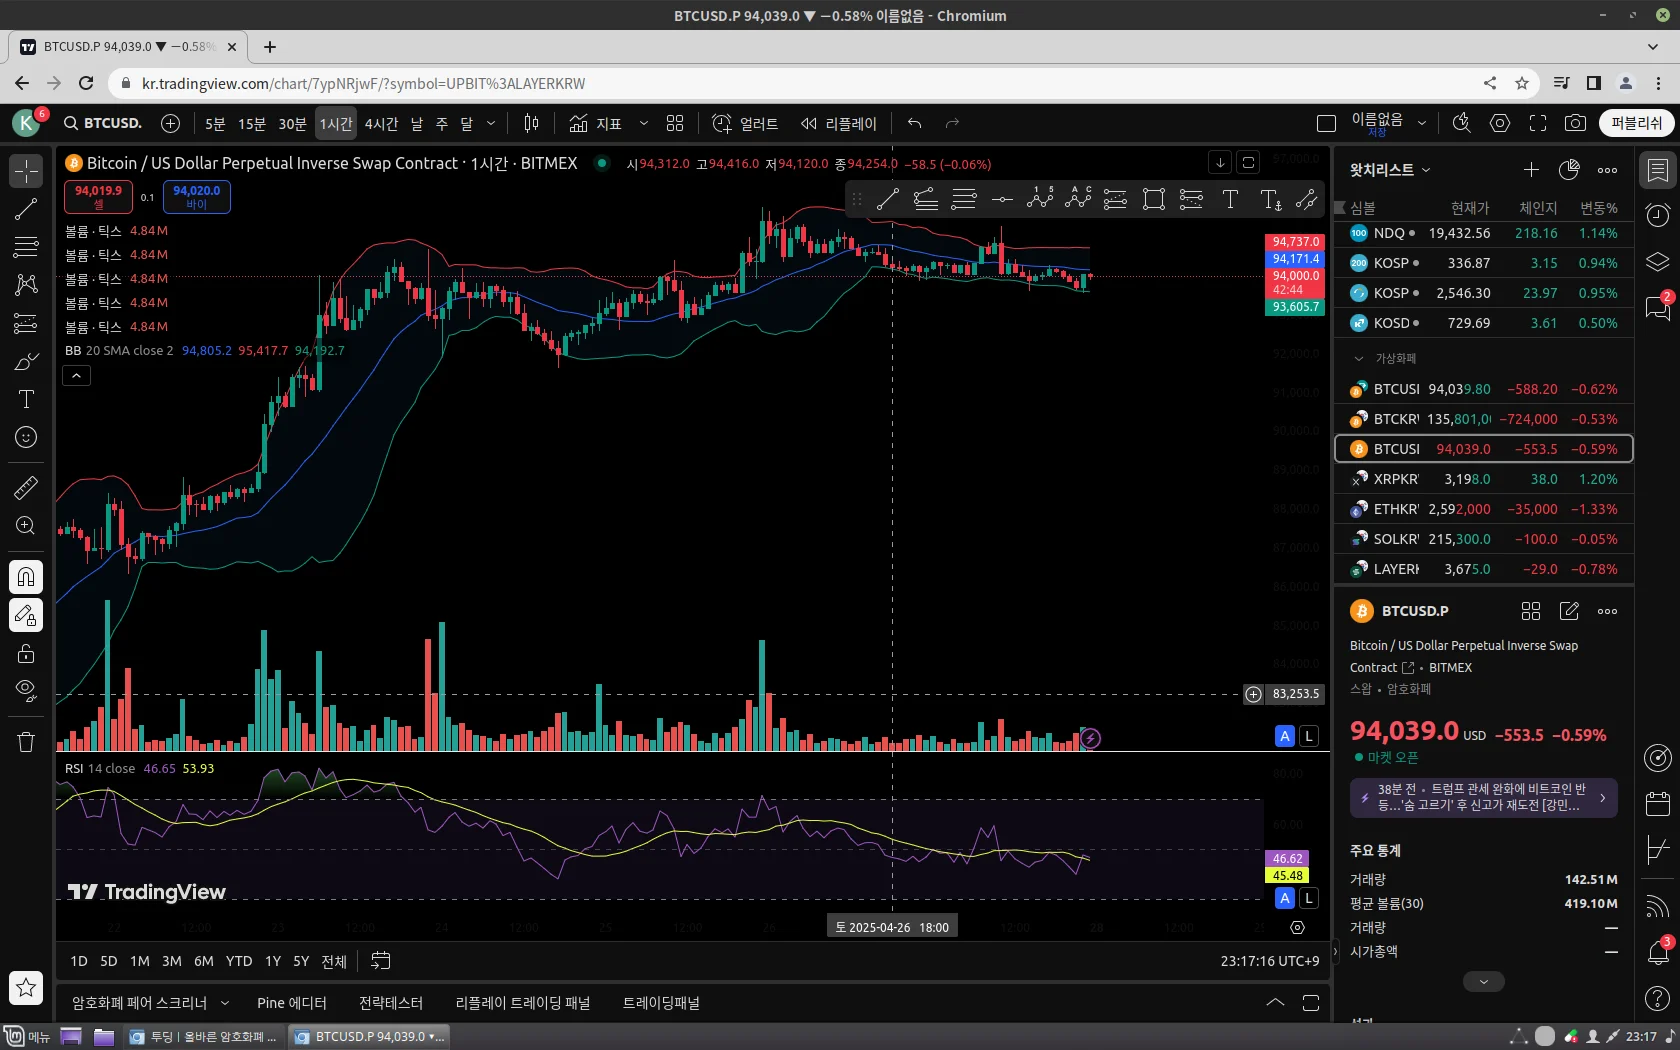The width and height of the screenshot is (1680, 1050).
Task: Expand the 이름없음 layout dropdown
Action: tap(1422, 123)
